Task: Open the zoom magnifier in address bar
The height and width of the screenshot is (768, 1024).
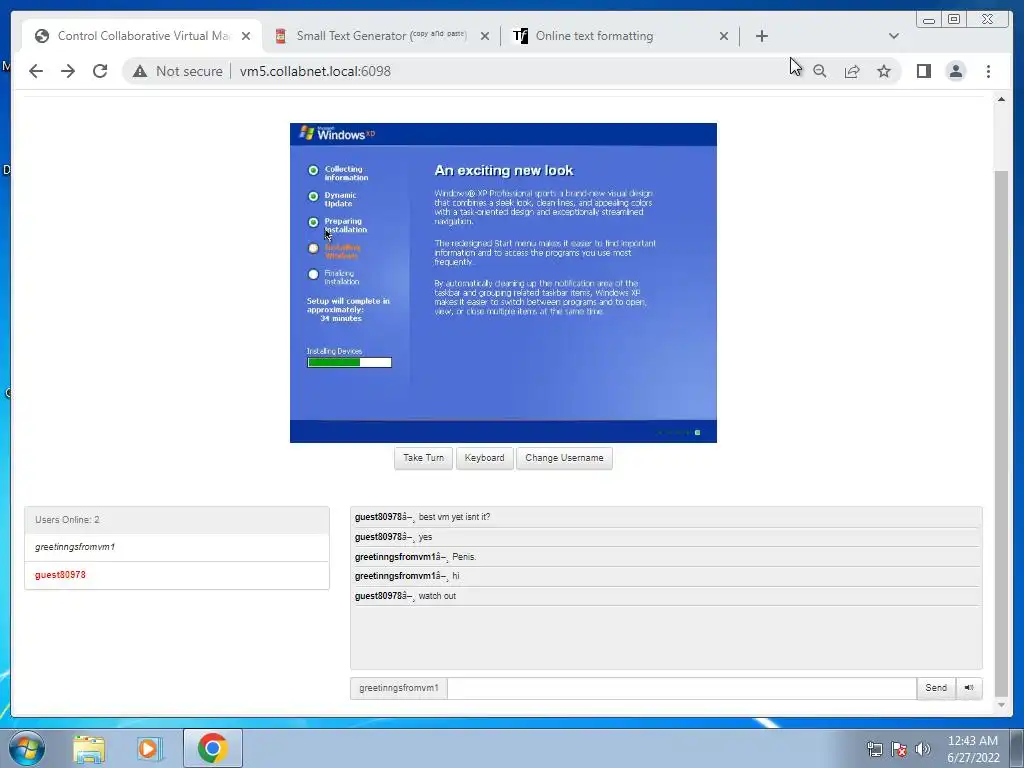Action: tap(820, 71)
